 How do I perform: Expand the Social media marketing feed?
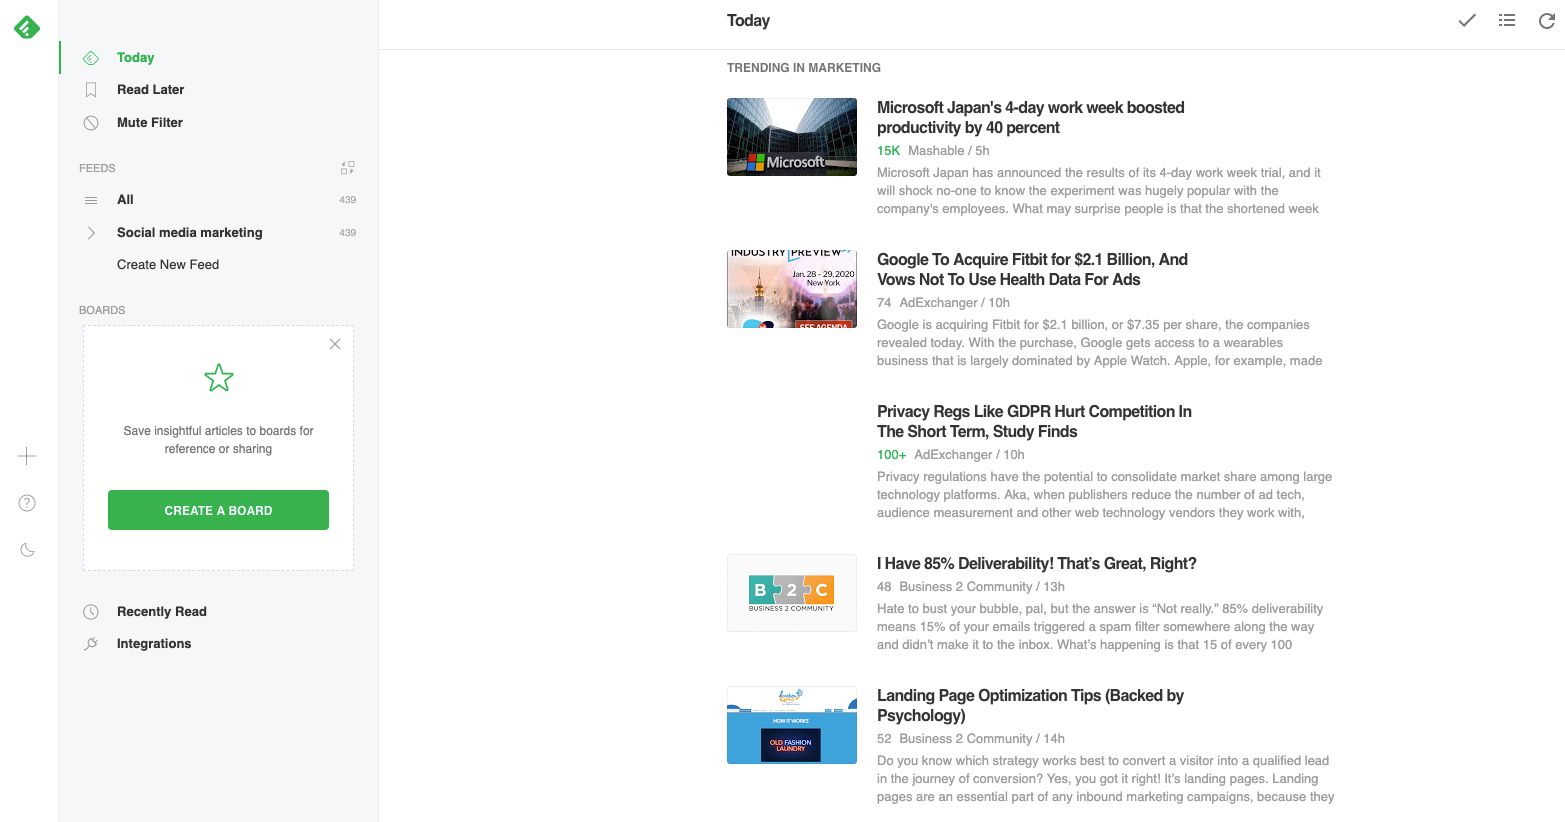(90, 232)
